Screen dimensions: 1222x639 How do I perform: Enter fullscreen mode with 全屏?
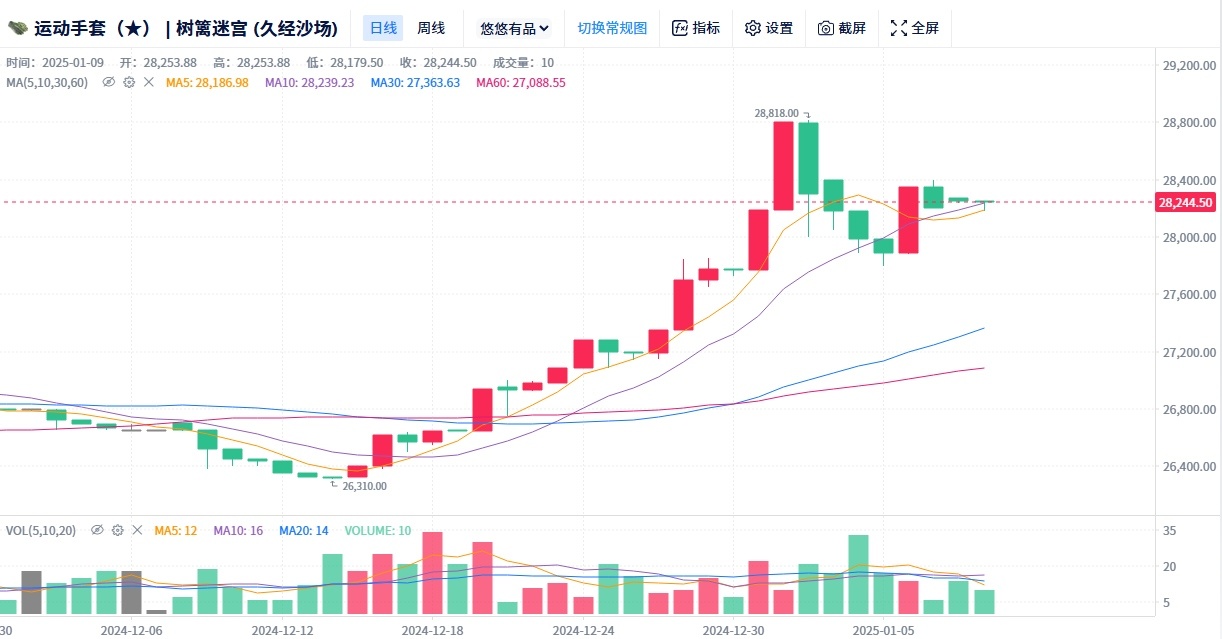(915, 28)
